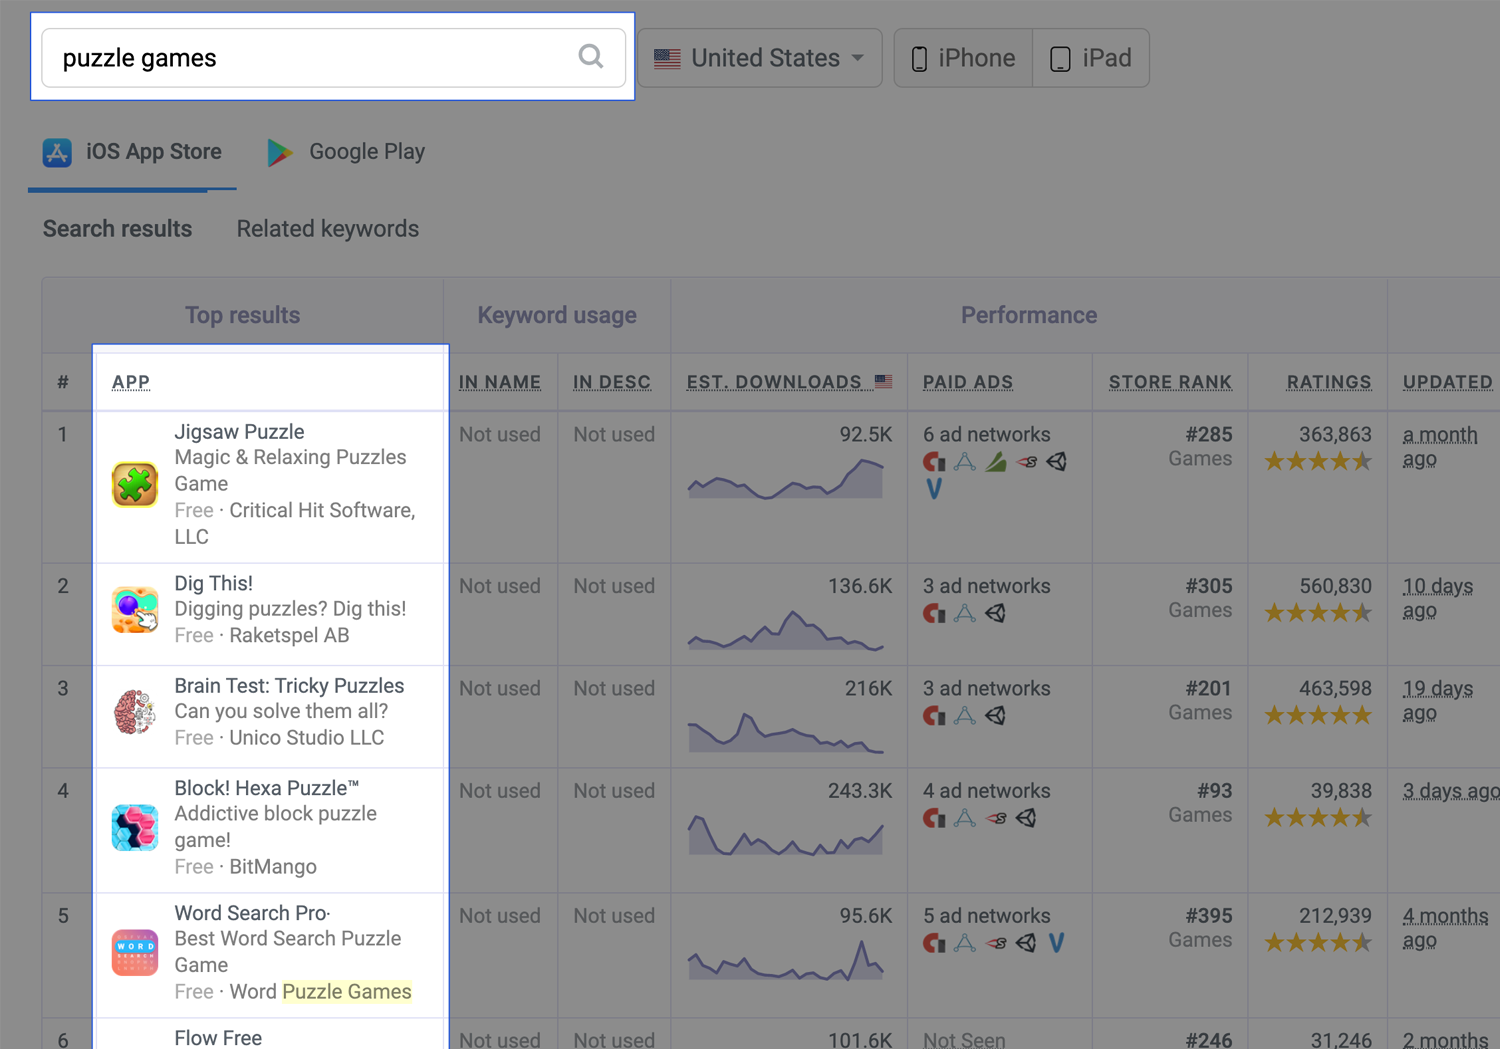Click the green ad network icon for Jigsaw Puzzle
The height and width of the screenshot is (1049, 1500).
tap(996, 462)
